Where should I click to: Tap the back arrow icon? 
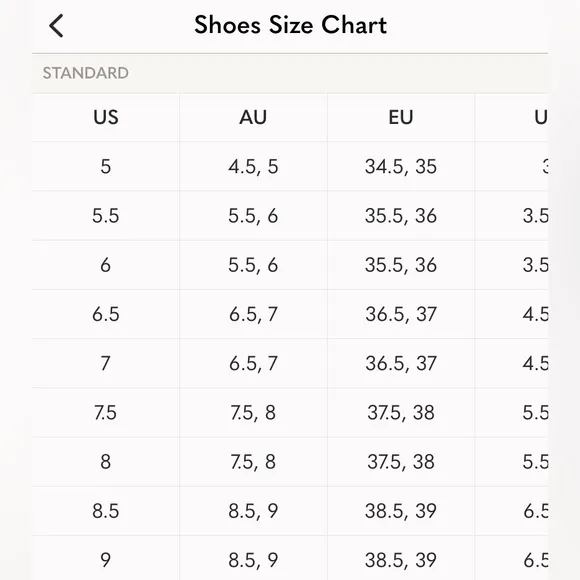(x=56, y=26)
